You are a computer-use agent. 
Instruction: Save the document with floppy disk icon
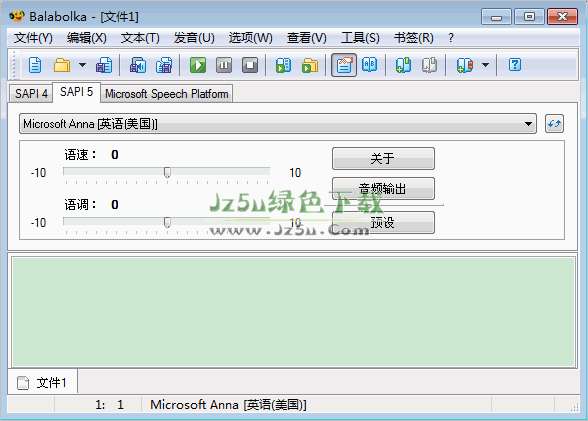[104, 65]
